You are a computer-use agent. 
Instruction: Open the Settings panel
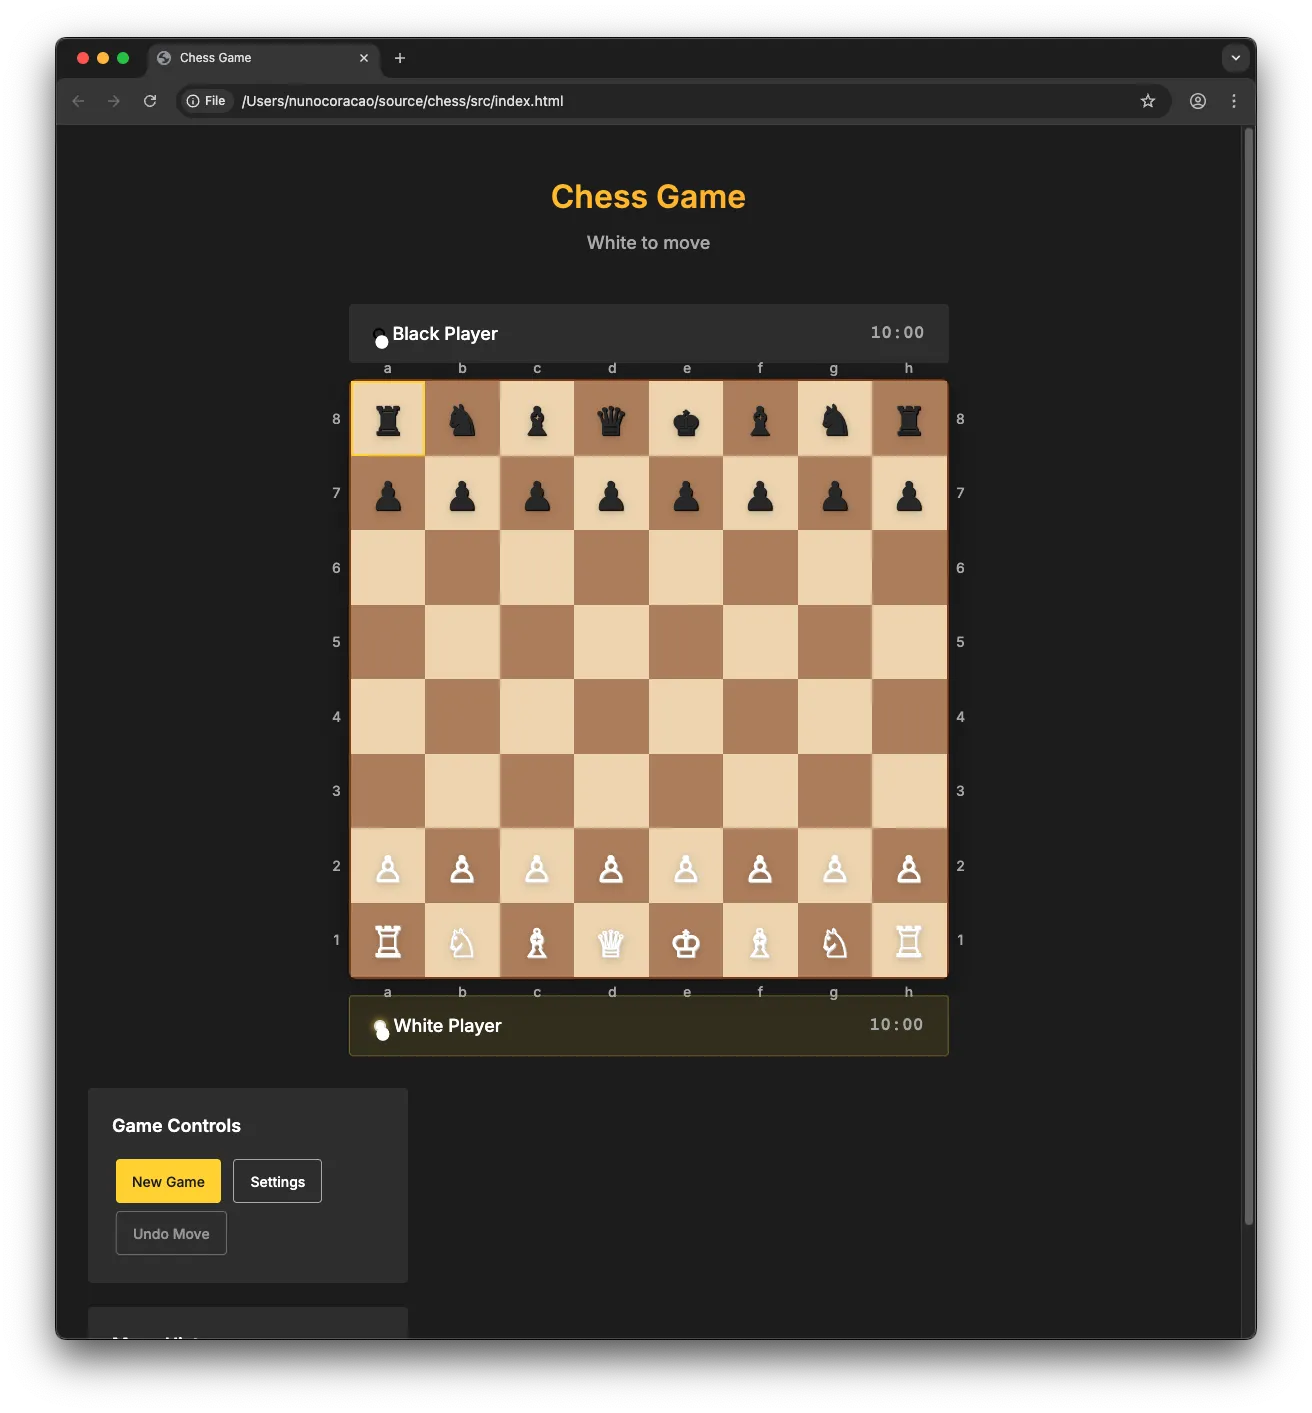click(277, 1181)
